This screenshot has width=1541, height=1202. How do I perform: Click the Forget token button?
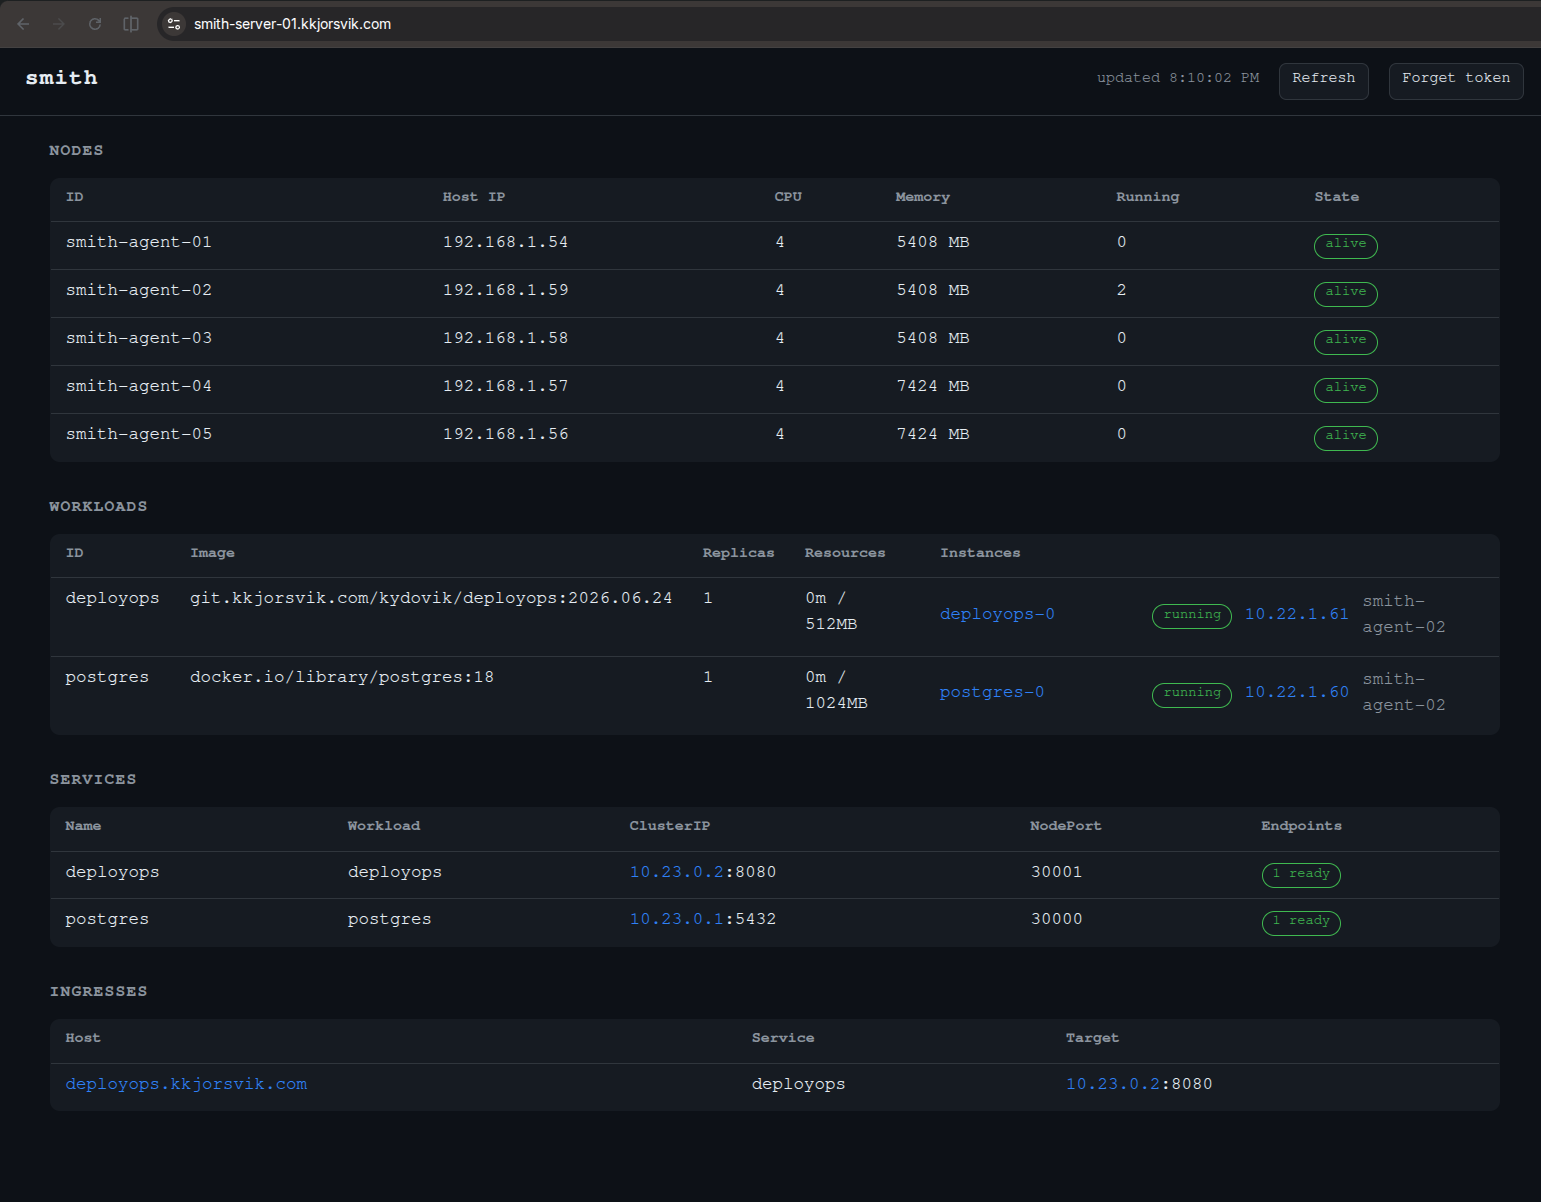coord(1455,81)
